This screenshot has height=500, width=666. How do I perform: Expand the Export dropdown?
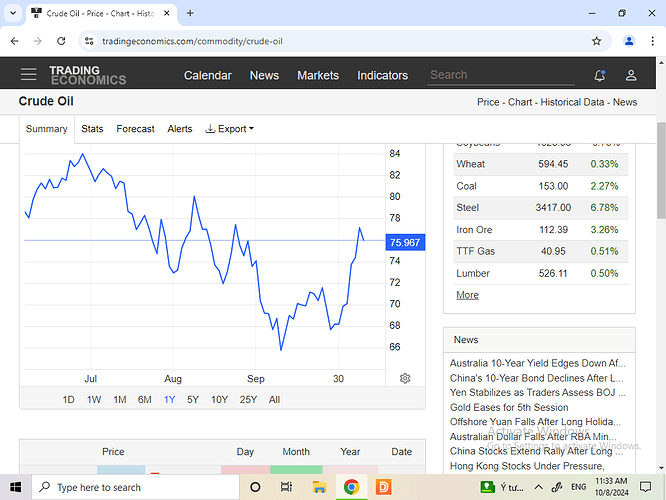(230, 129)
